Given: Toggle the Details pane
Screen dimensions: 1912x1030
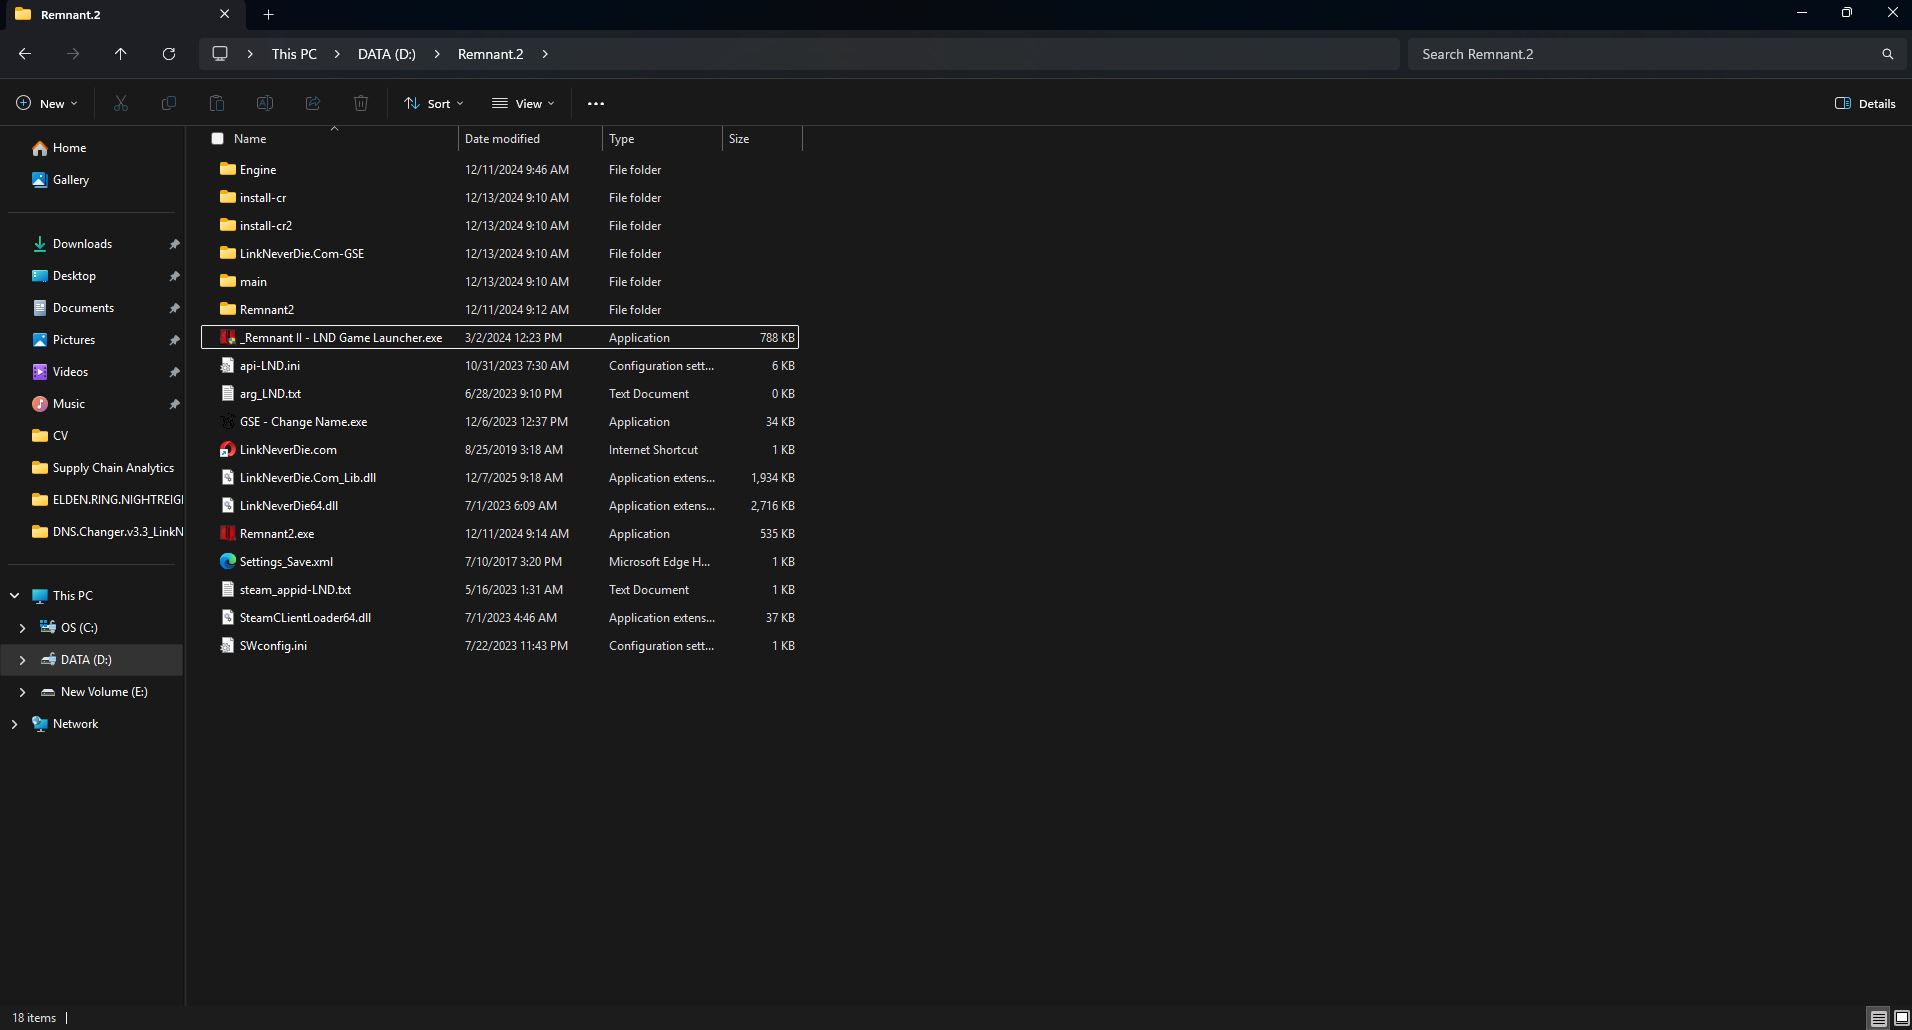Looking at the screenshot, I should pyautogui.click(x=1865, y=103).
